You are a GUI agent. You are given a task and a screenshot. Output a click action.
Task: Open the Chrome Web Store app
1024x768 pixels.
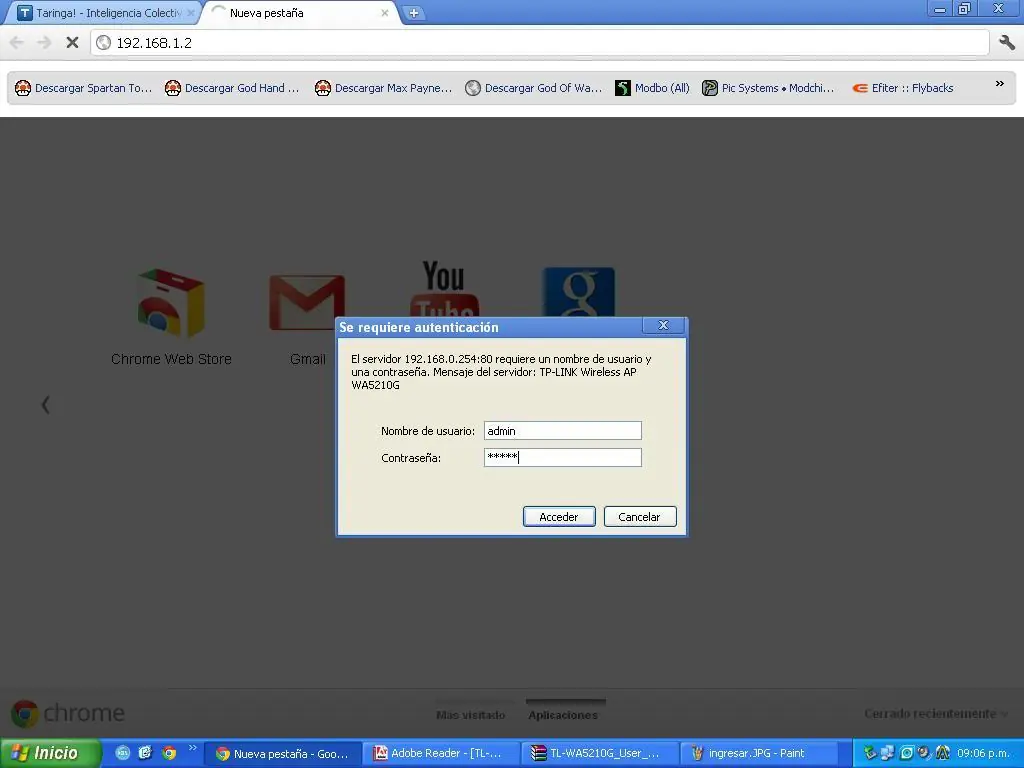tap(171, 317)
